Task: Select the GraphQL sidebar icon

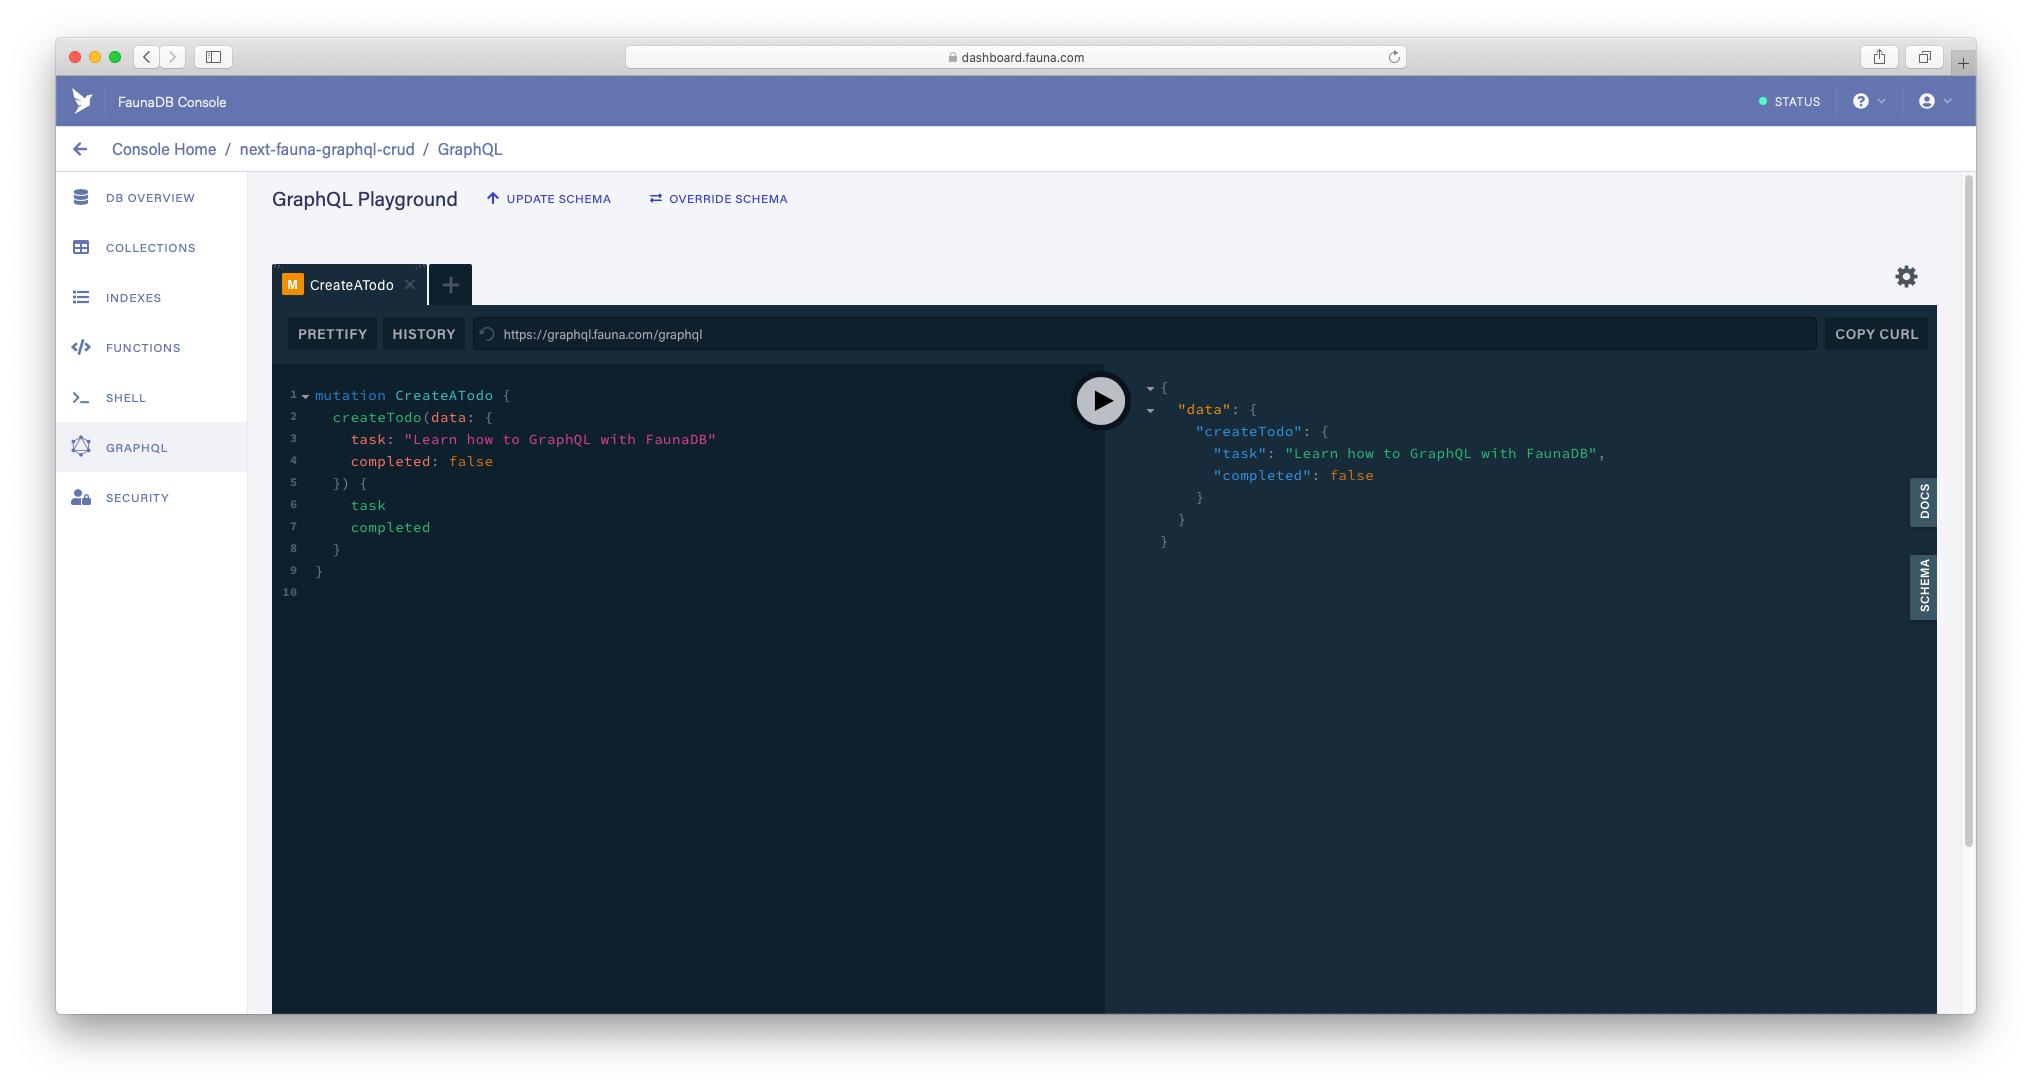Action: pyautogui.click(x=81, y=447)
